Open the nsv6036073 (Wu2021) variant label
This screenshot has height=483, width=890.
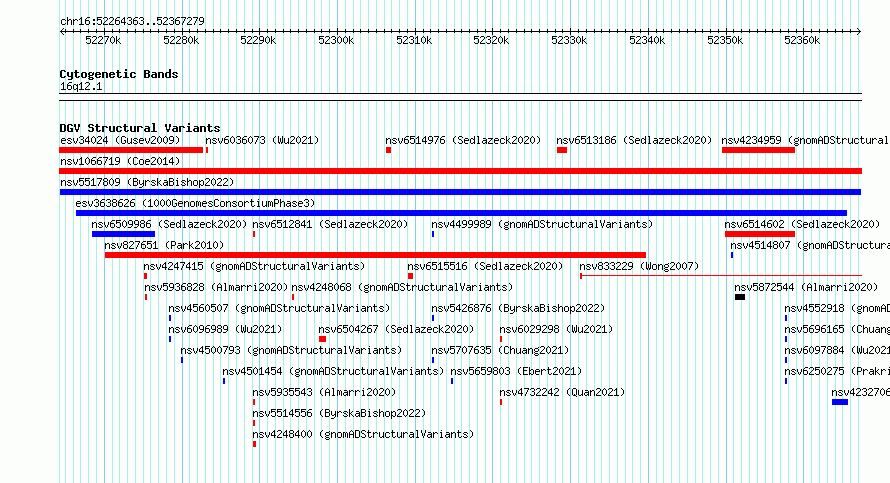point(262,140)
